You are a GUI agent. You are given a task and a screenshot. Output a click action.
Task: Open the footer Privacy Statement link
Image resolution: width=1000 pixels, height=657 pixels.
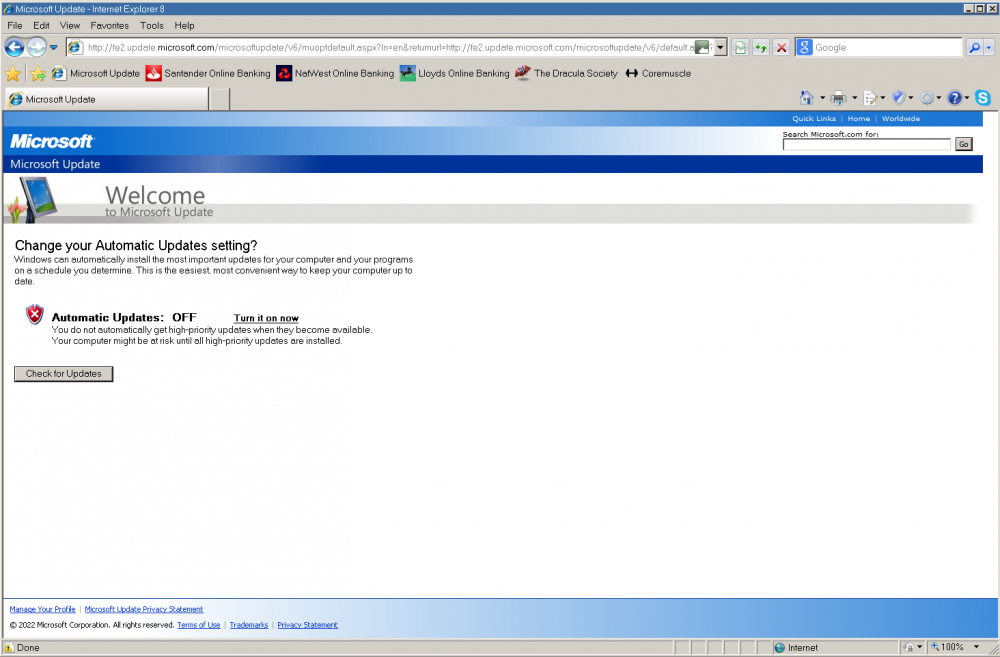307,625
